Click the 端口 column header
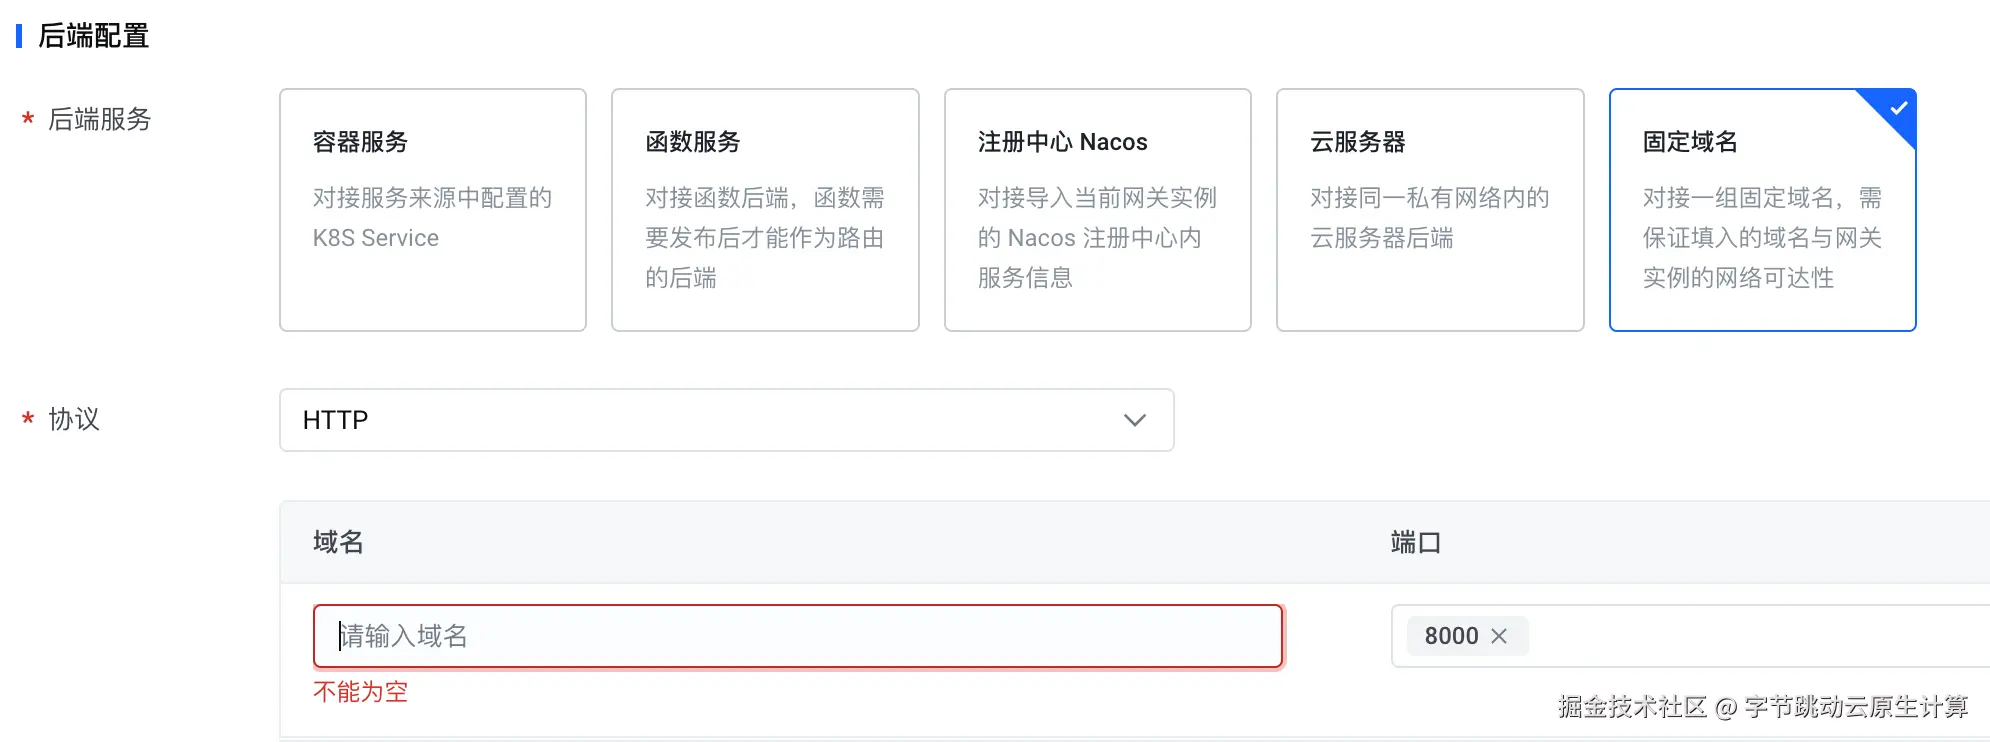Image resolution: width=1990 pixels, height=742 pixels. (1415, 542)
